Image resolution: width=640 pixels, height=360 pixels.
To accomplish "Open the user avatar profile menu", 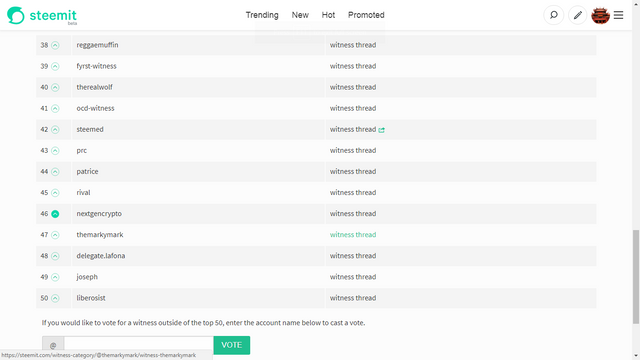I will 600,16.
